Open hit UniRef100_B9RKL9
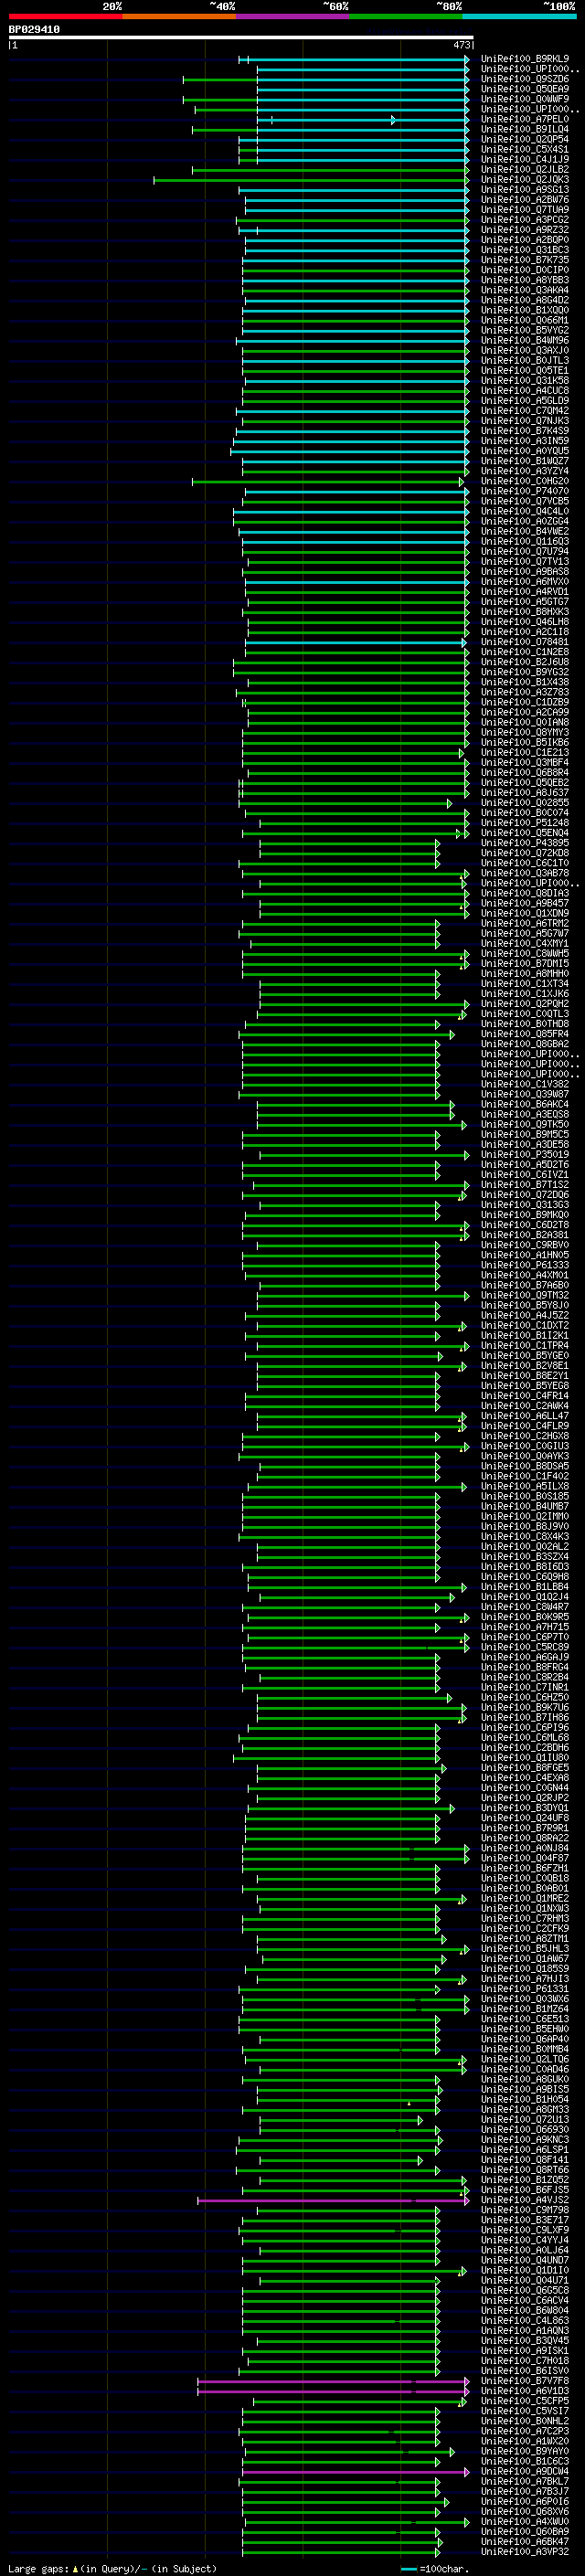Viewport: 585px width, 2576px height. pos(524,59)
